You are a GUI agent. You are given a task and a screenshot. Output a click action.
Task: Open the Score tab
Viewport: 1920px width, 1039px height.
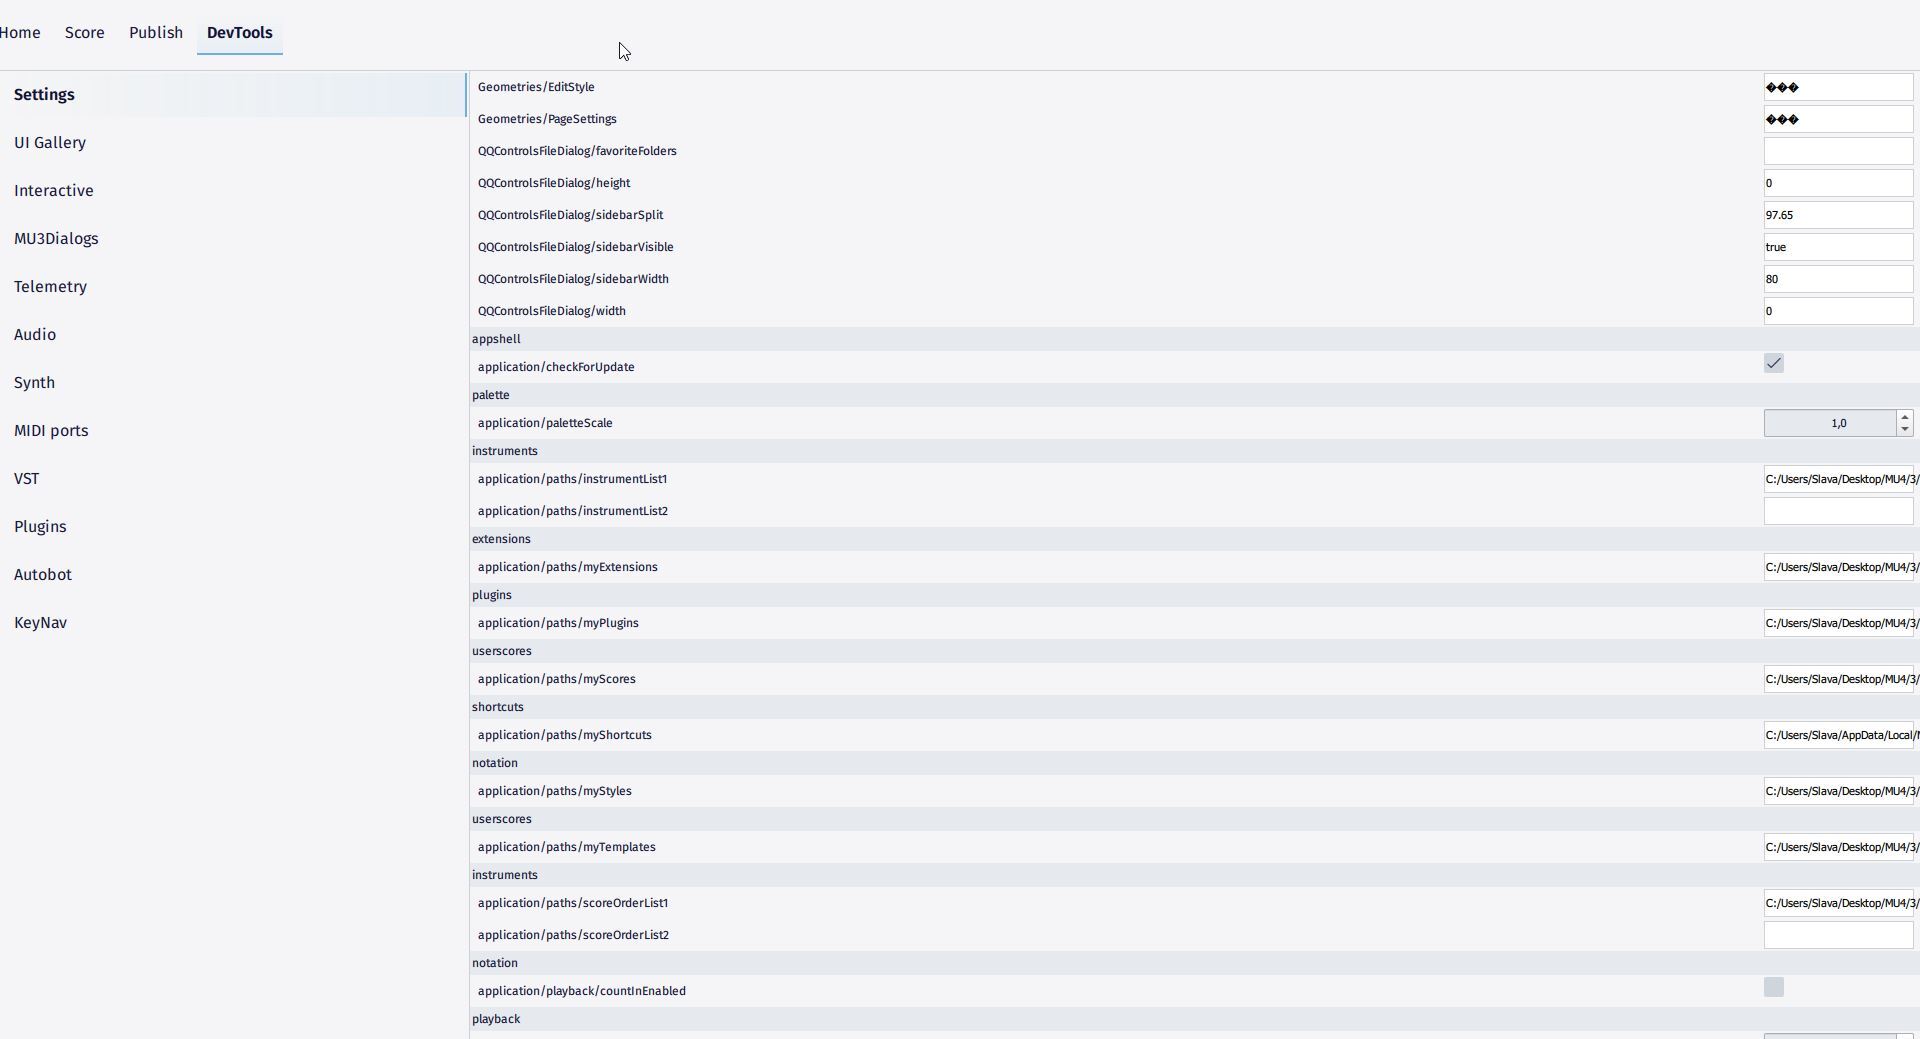(x=84, y=32)
